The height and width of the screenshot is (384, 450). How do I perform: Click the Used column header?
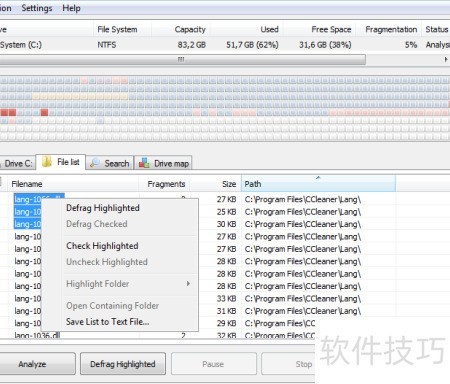[x=247, y=29]
